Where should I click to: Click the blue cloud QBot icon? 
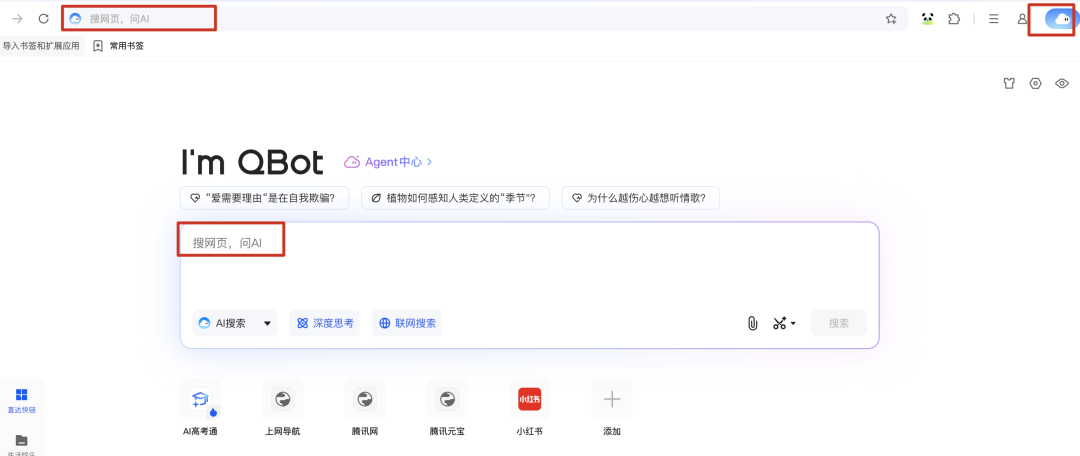[1060, 19]
